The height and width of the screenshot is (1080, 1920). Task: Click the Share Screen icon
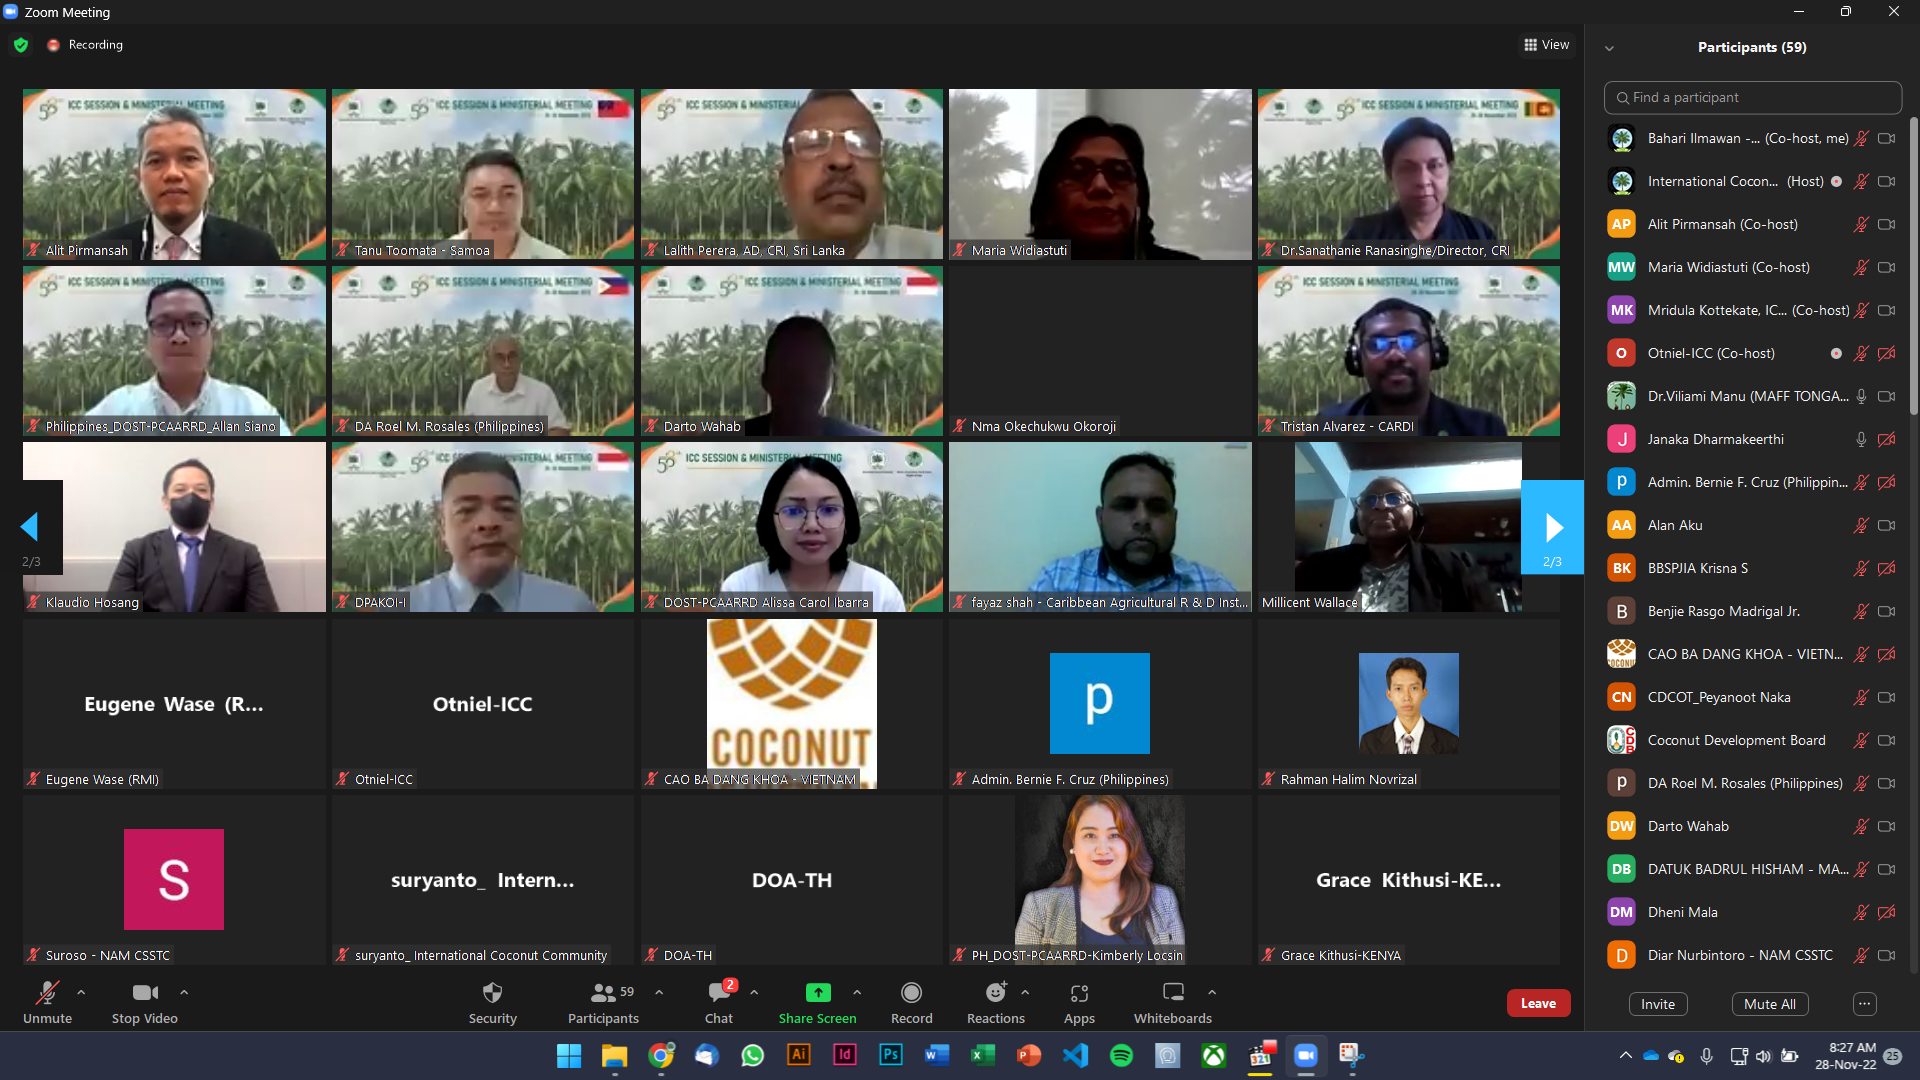tap(817, 993)
